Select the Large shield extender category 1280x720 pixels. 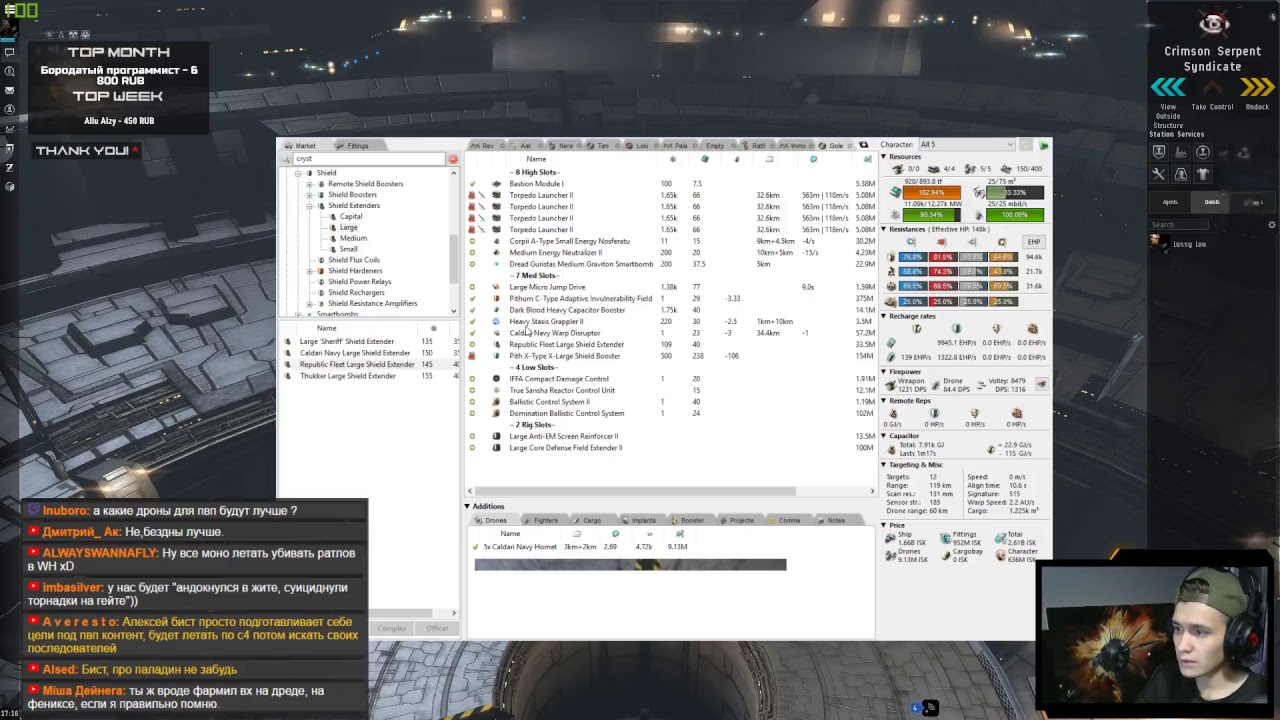coord(348,228)
